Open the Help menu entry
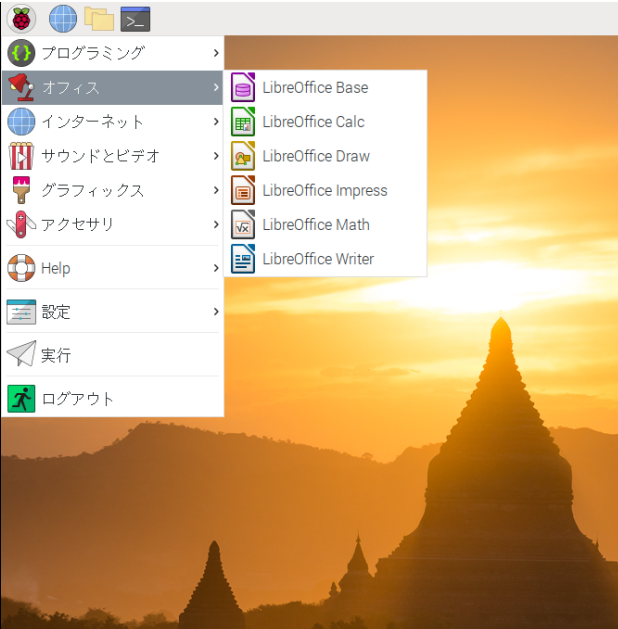The image size is (618, 629). coord(113,268)
